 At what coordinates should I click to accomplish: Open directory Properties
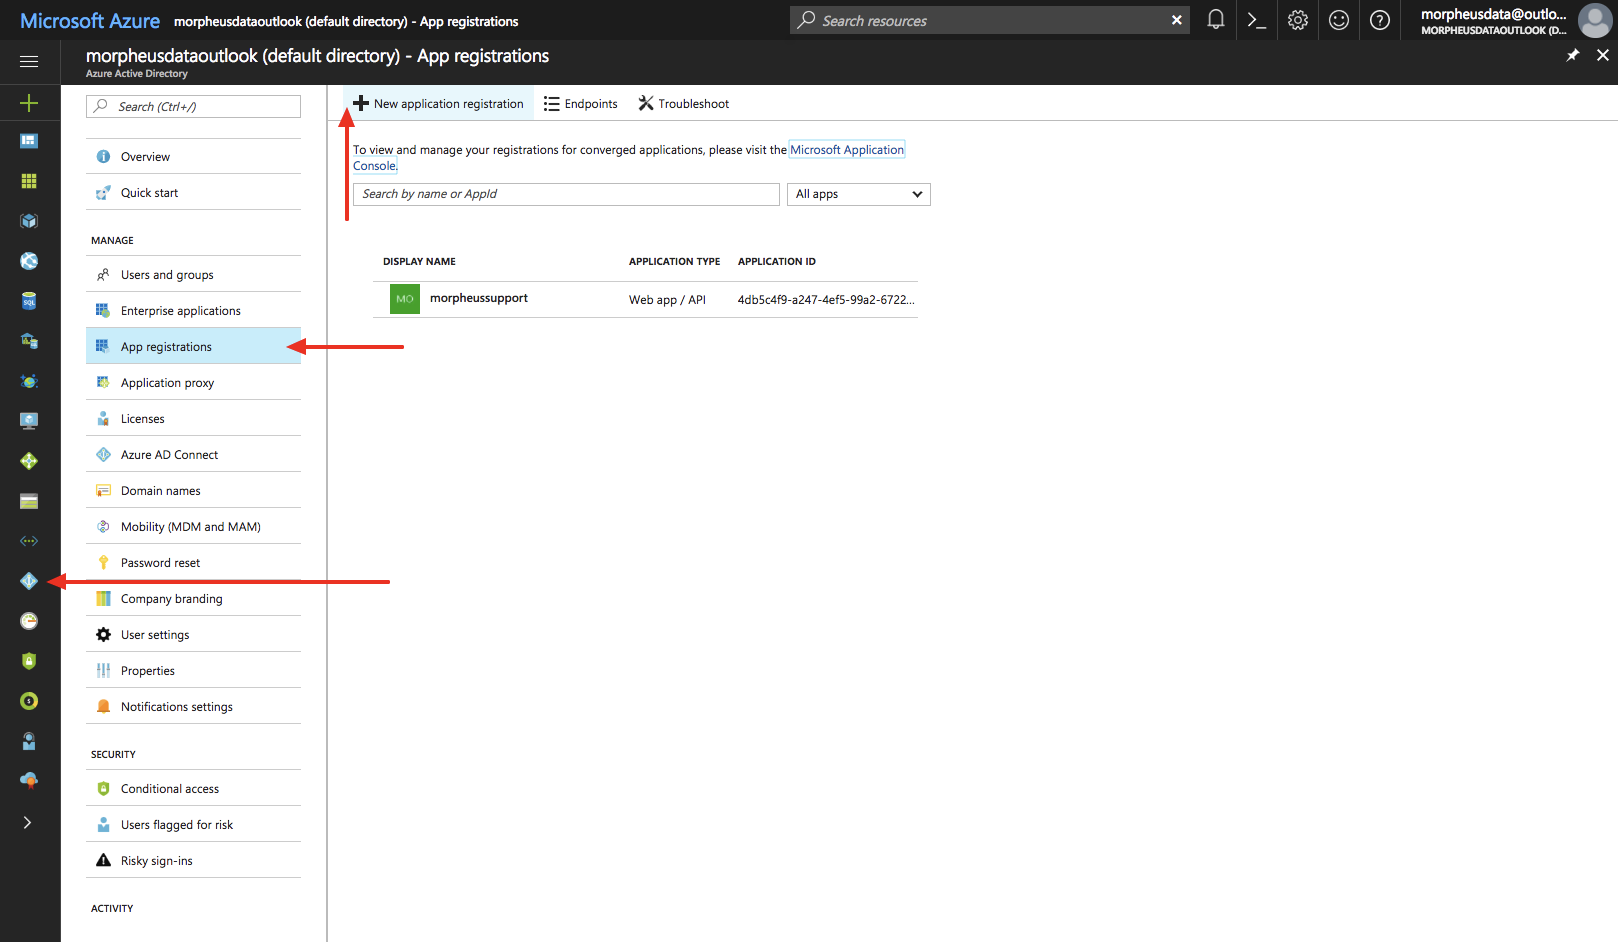194,671
